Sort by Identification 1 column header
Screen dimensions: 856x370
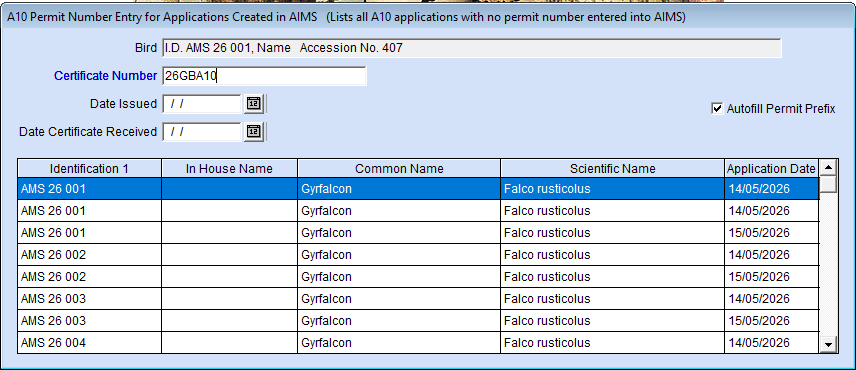[x=90, y=169]
